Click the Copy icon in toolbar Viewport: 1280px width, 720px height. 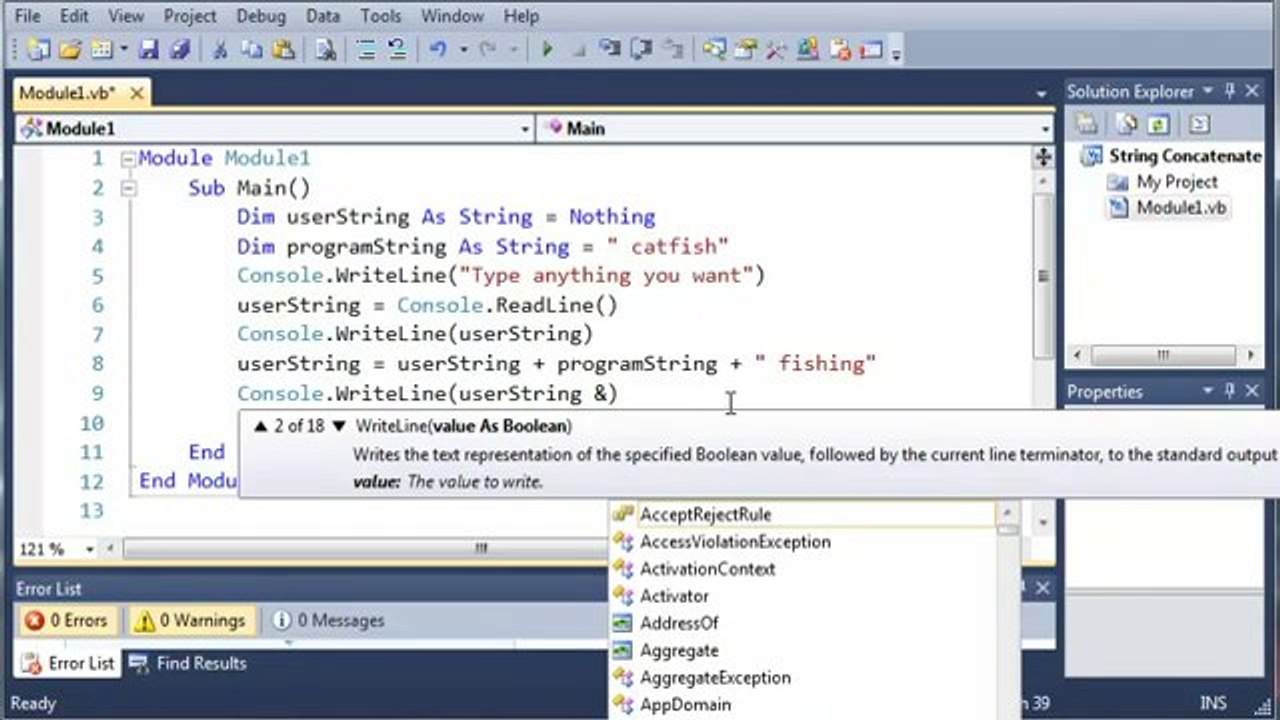251,49
